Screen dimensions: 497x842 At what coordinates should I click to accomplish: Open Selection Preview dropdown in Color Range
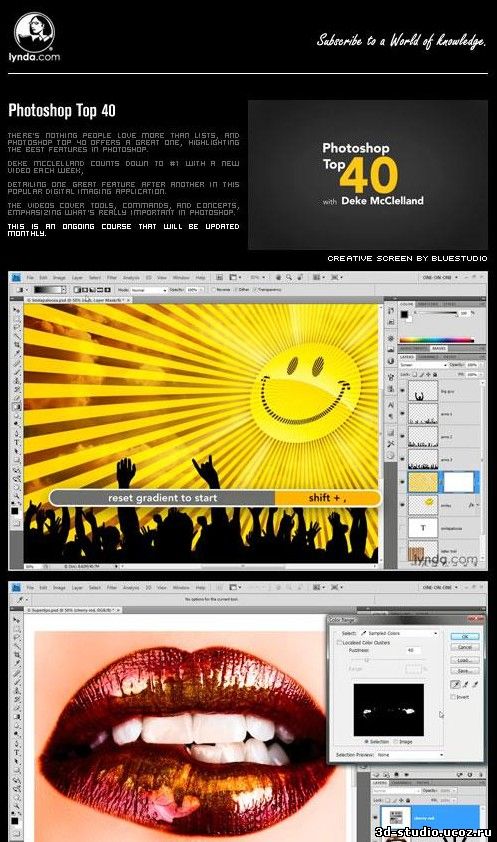coord(411,754)
